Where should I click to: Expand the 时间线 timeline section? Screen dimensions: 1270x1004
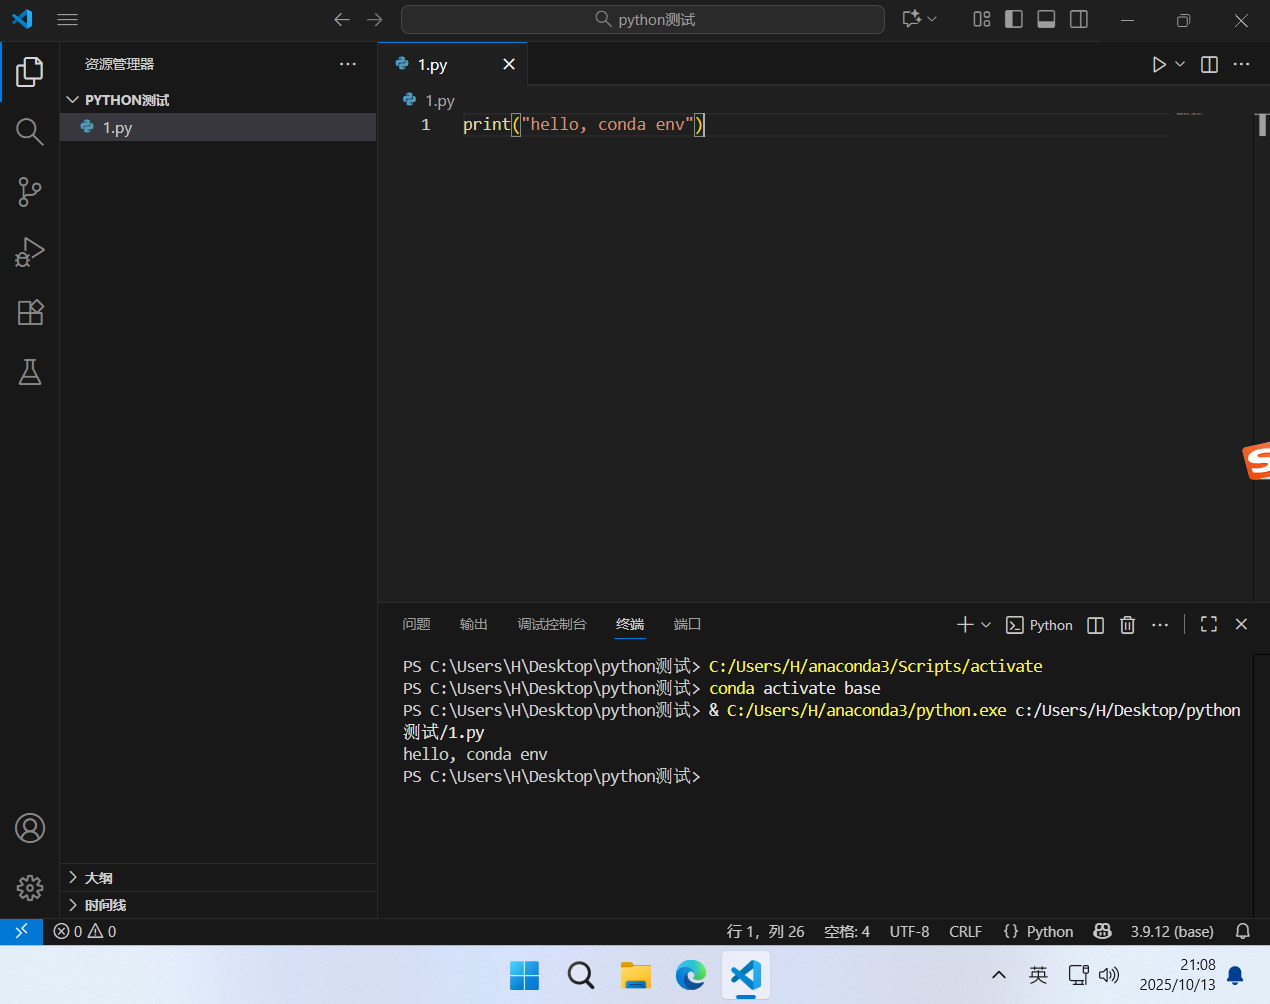click(218, 905)
